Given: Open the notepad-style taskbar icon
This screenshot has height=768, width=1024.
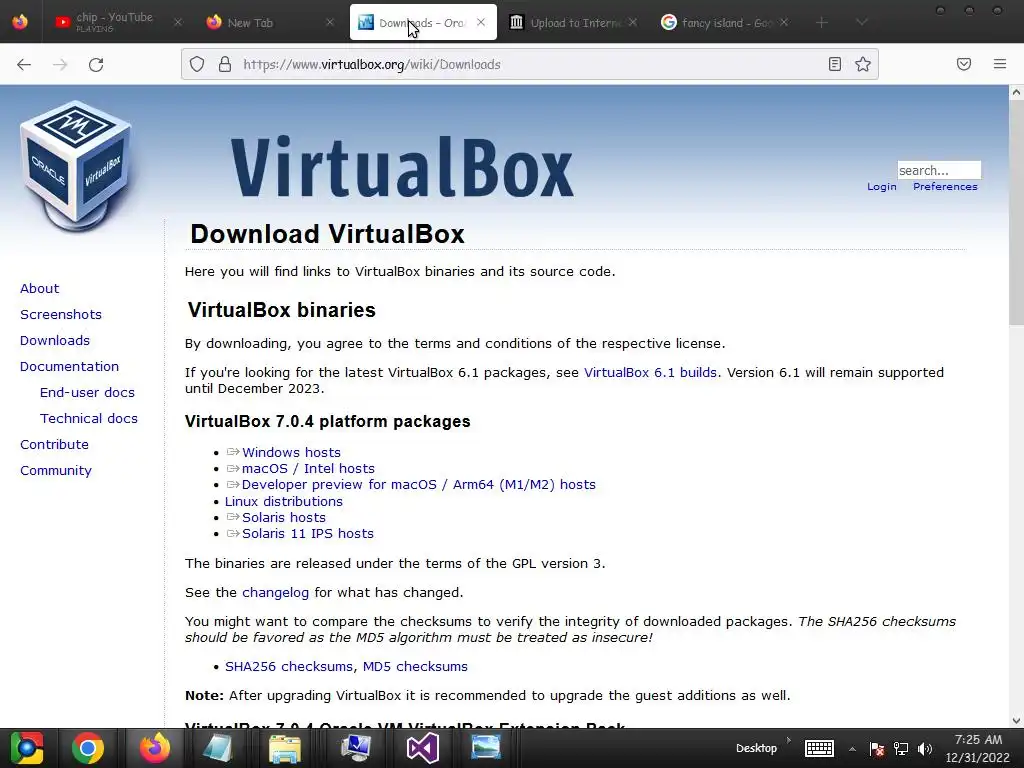Looking at the screenshot, I should (218, 748).
